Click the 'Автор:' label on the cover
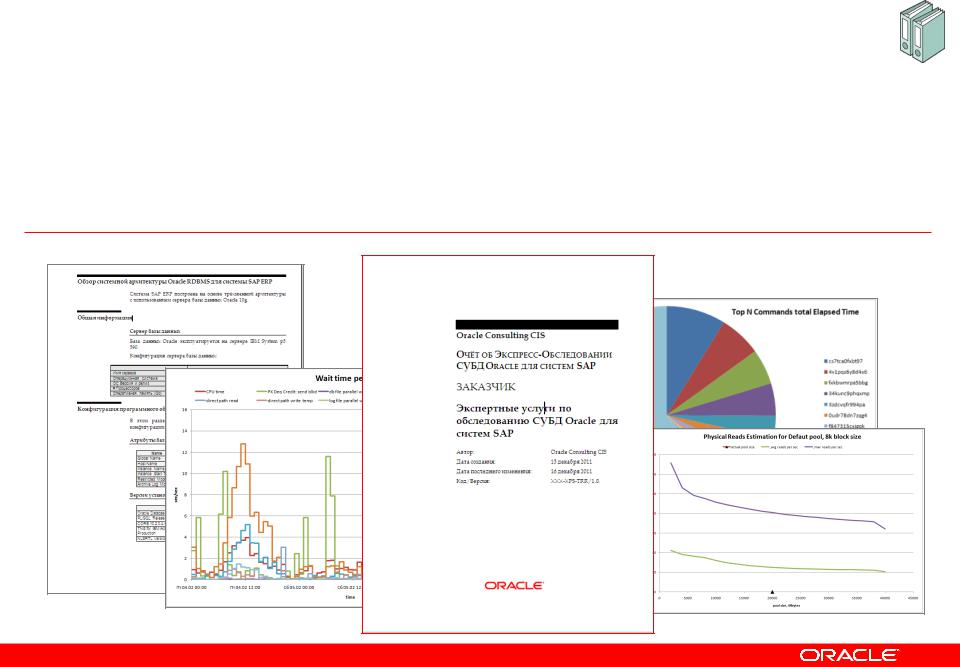Viewport: 960px width, 667px height. [x=465, y=451]
